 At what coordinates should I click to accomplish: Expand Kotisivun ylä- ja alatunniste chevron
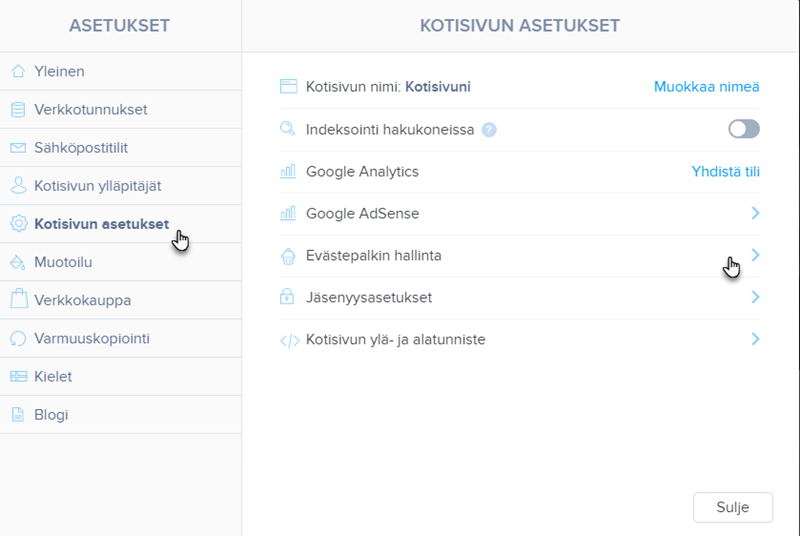tap(755, 339)
